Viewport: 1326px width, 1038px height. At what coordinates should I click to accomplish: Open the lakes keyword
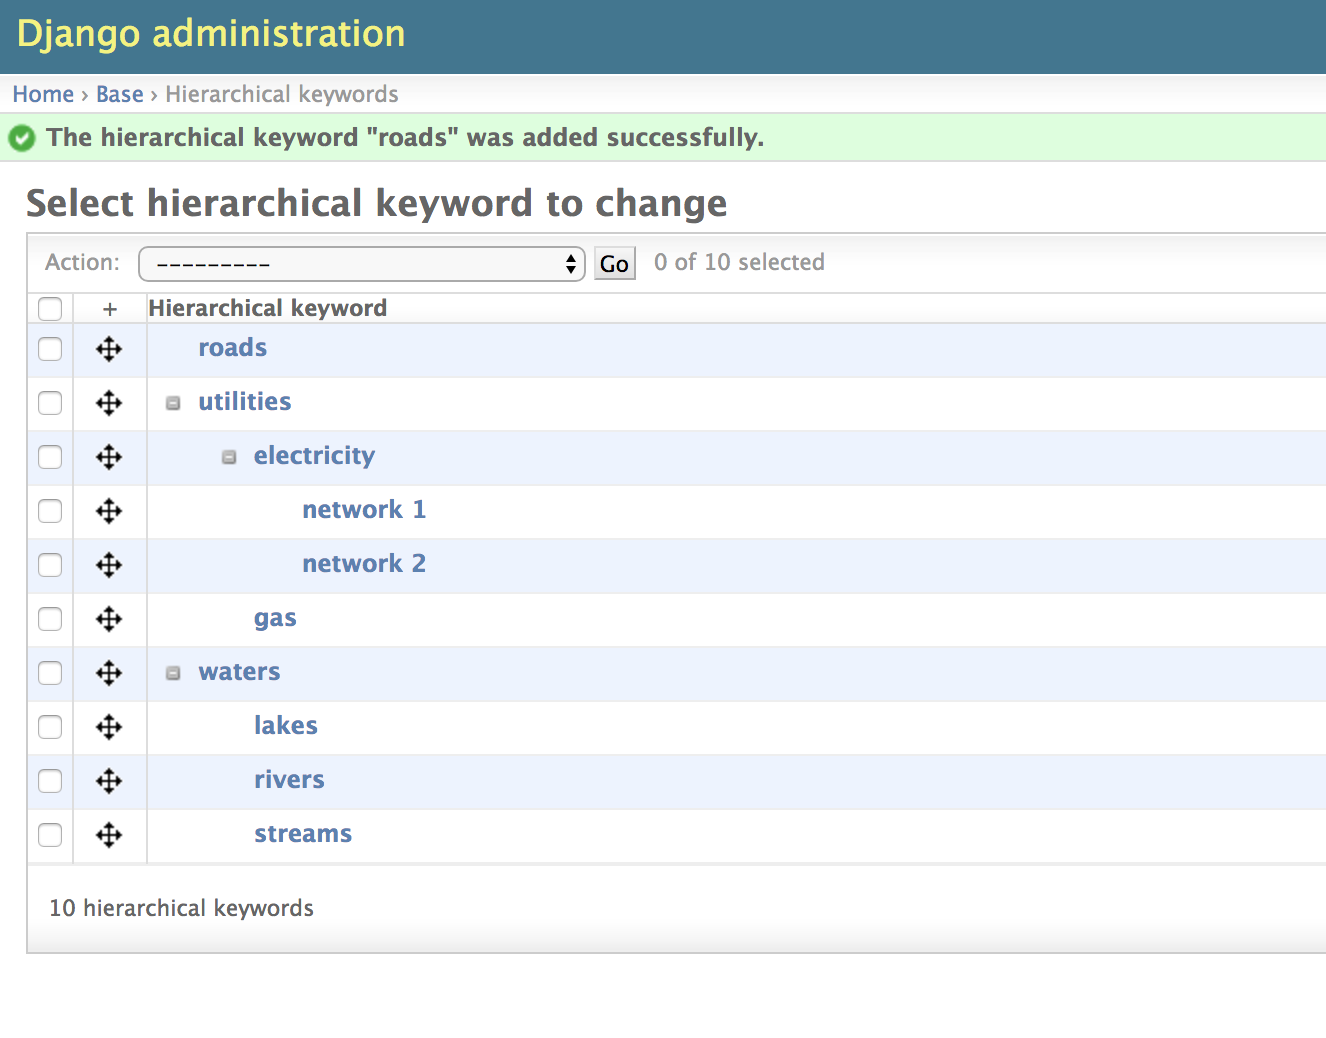click(286, 726)
